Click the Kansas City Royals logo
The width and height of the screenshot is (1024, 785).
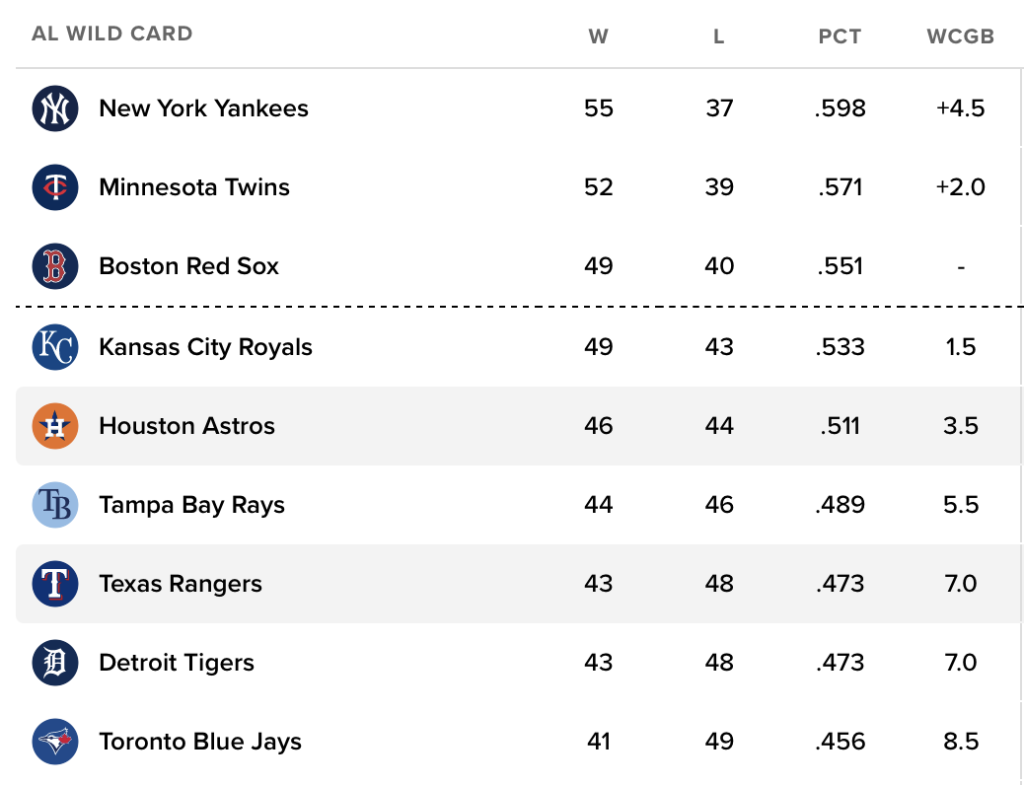tap(55, 347)
